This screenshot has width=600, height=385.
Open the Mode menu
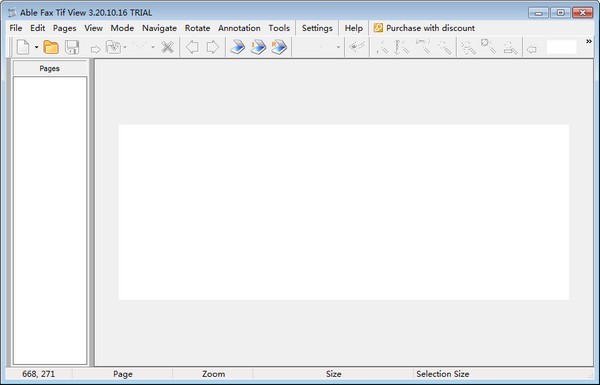pos(122,28)
